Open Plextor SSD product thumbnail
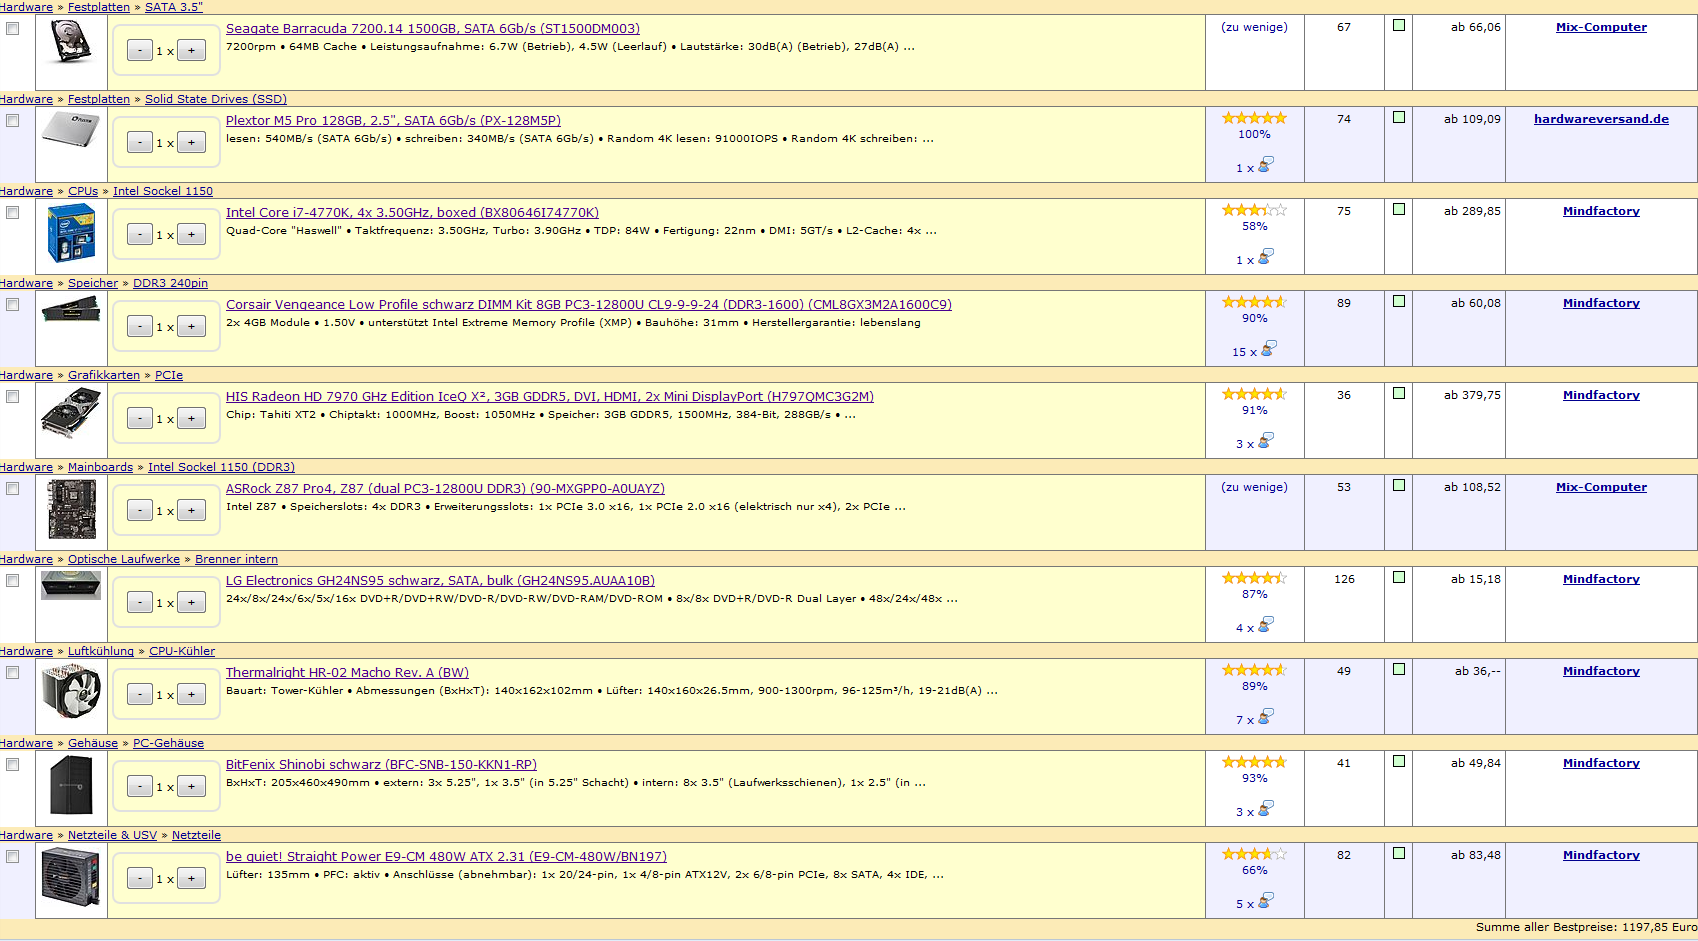The image size is (1698, 941). click(71, 130)
